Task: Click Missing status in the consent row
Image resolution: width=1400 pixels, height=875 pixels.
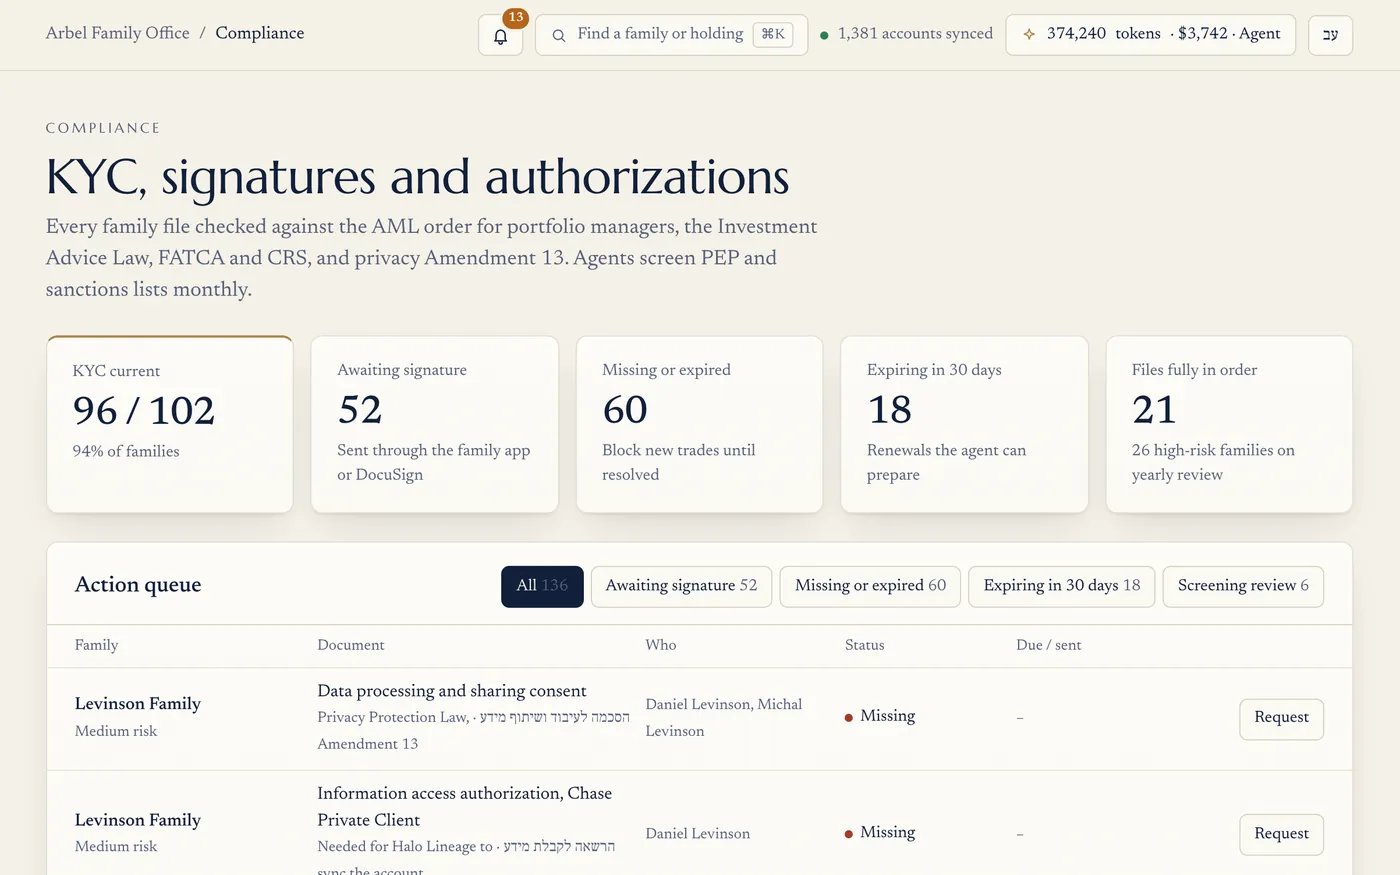Action: pos(880,716)
